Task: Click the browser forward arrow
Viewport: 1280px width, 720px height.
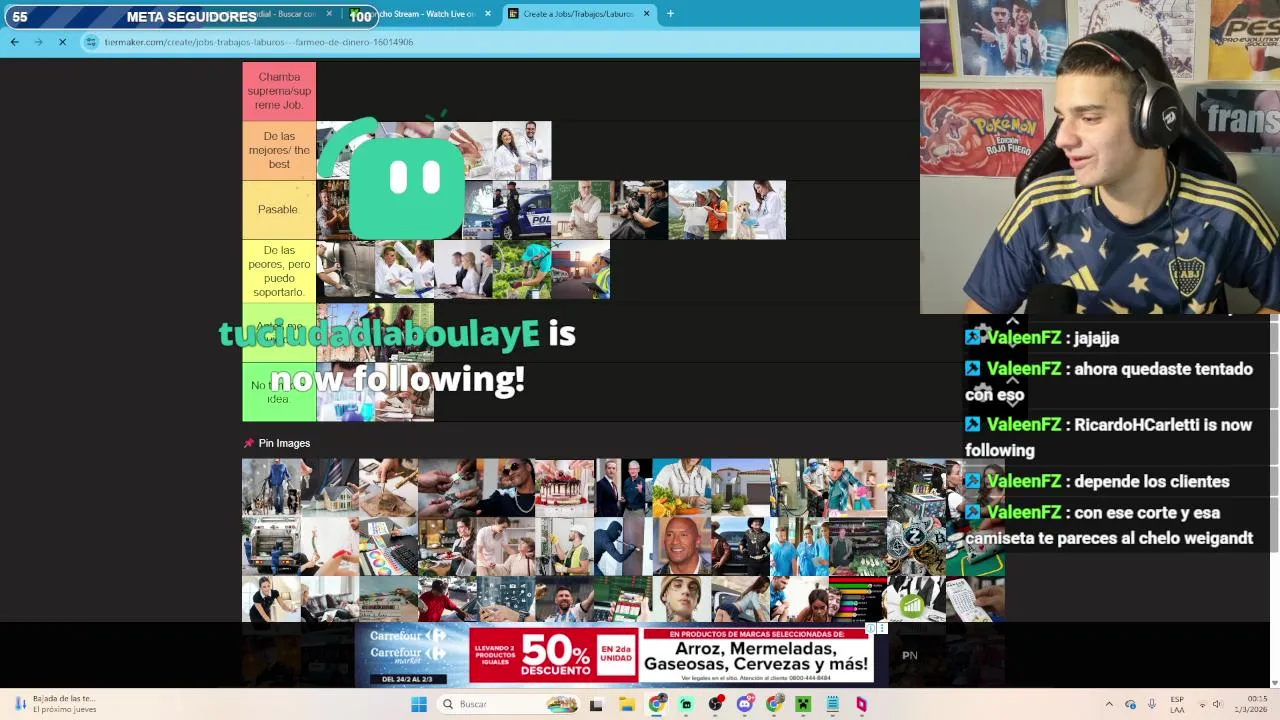Action: coord(38,42)
